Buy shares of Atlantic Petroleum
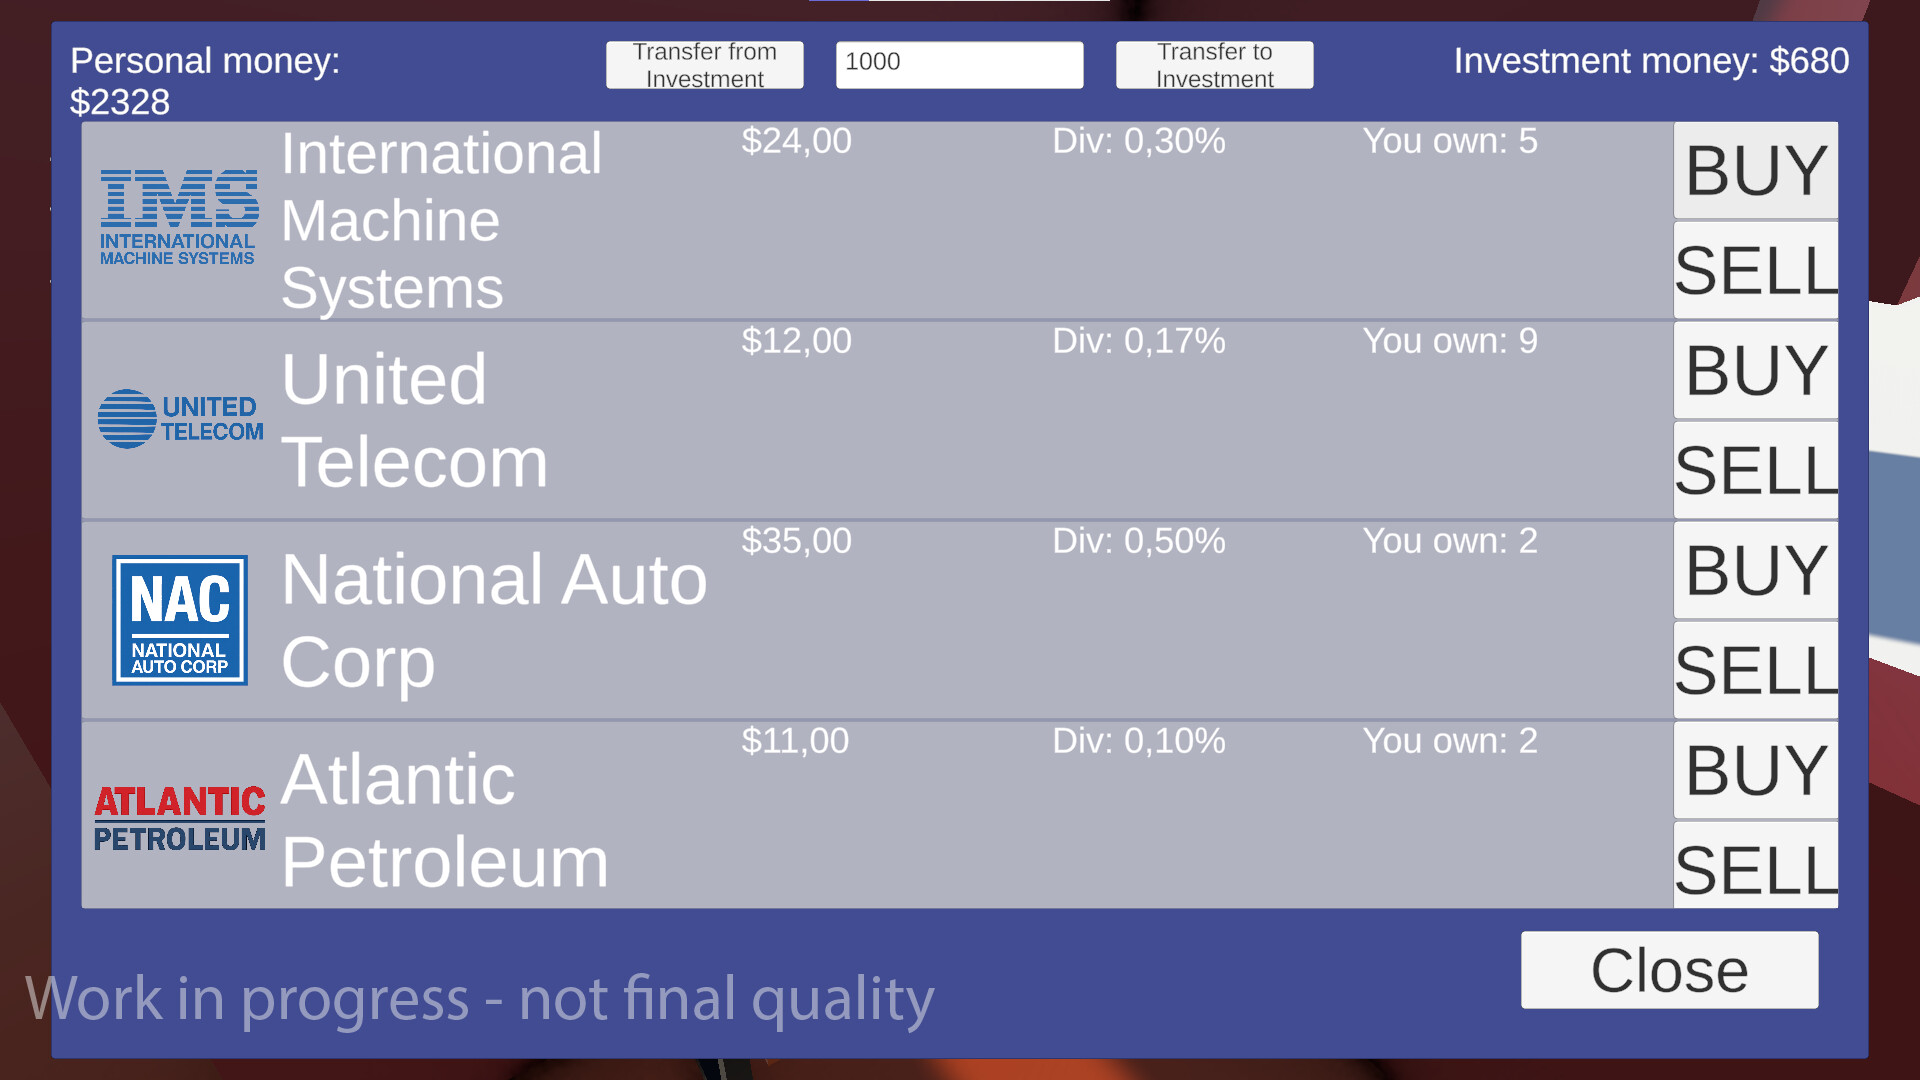1920x1080 pixels. tap(1754, 770)
